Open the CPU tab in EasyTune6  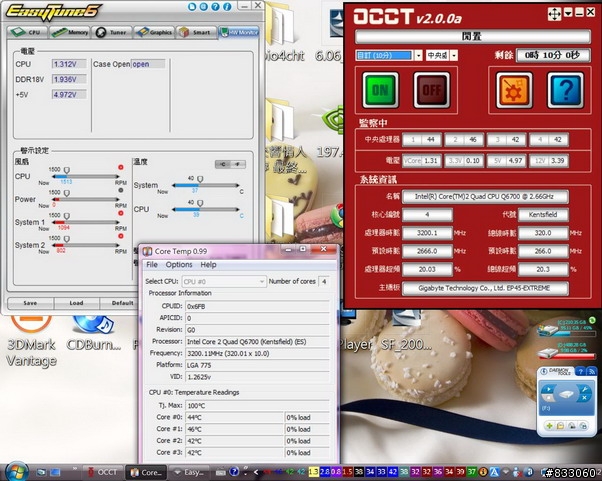point(27,33)
